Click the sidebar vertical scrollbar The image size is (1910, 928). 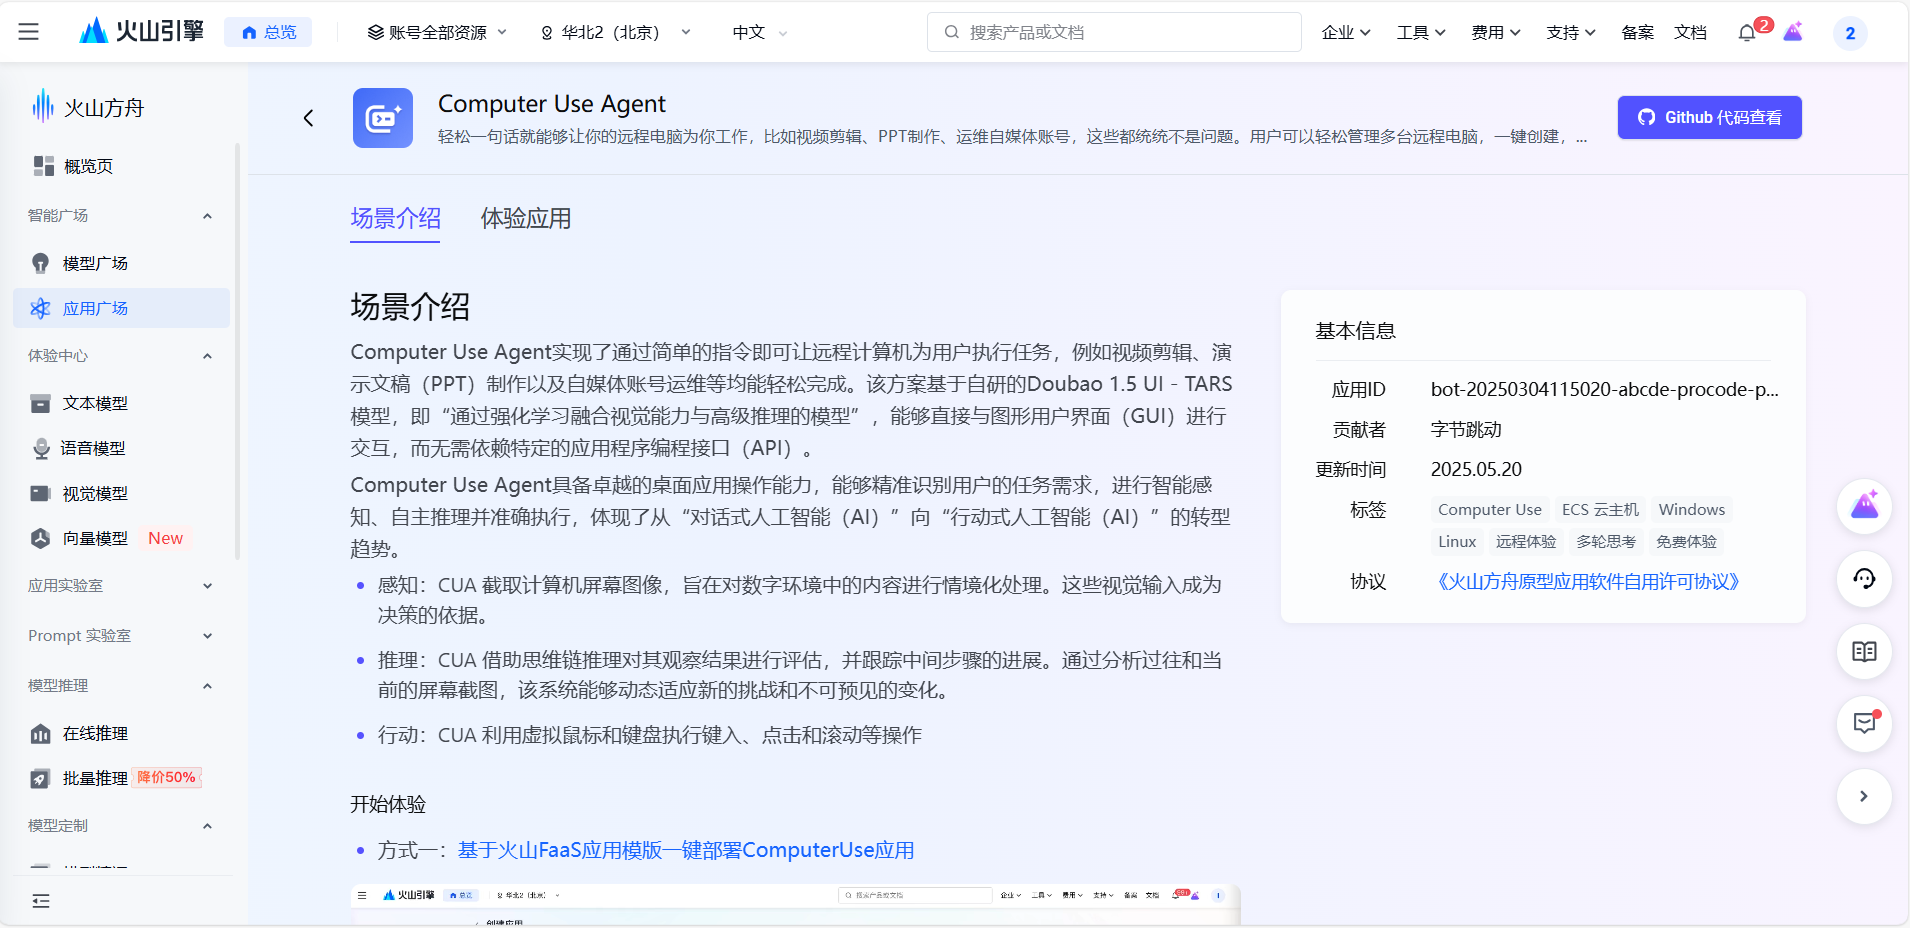click(x=237, y=350)
